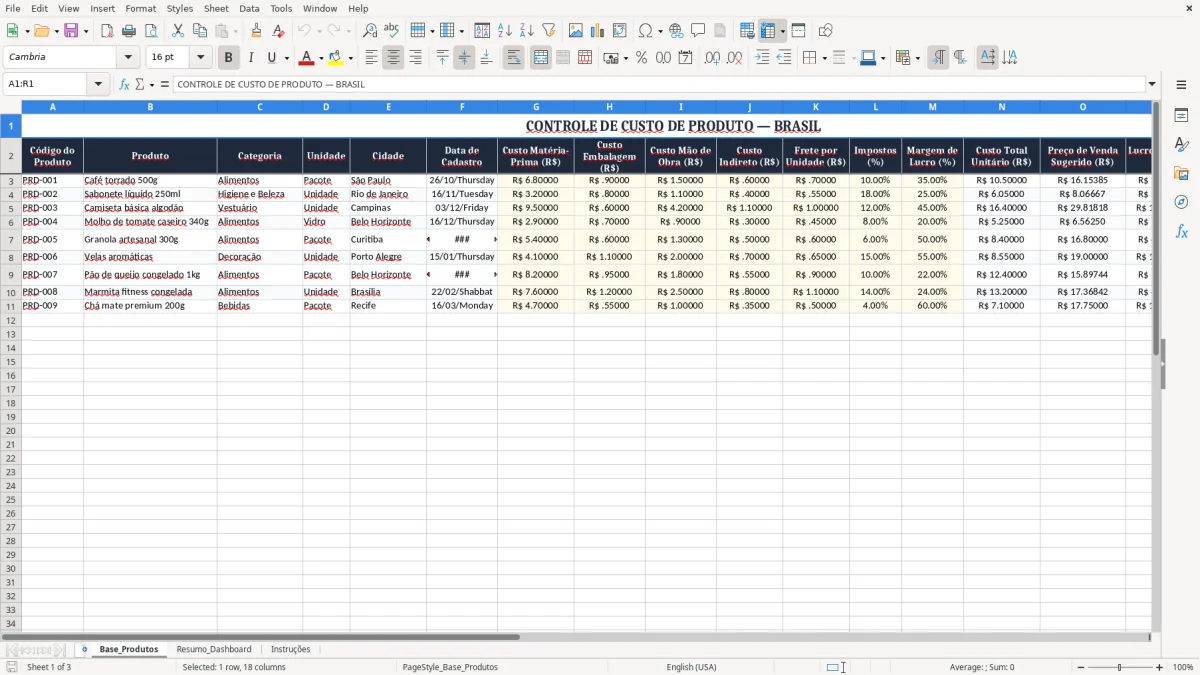Export directly as PDF
Screen dimensions: 1200x675
pyautogui.click(x=107, y=31)
